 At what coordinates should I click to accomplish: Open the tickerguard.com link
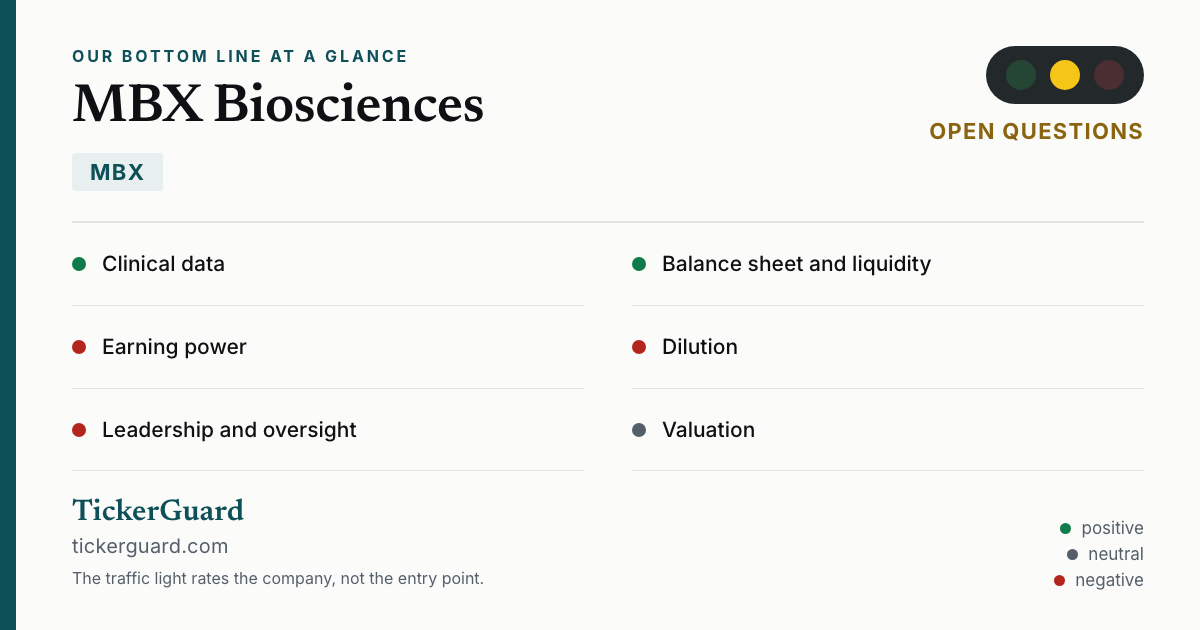pyautogui.click(x=150, y=546)
